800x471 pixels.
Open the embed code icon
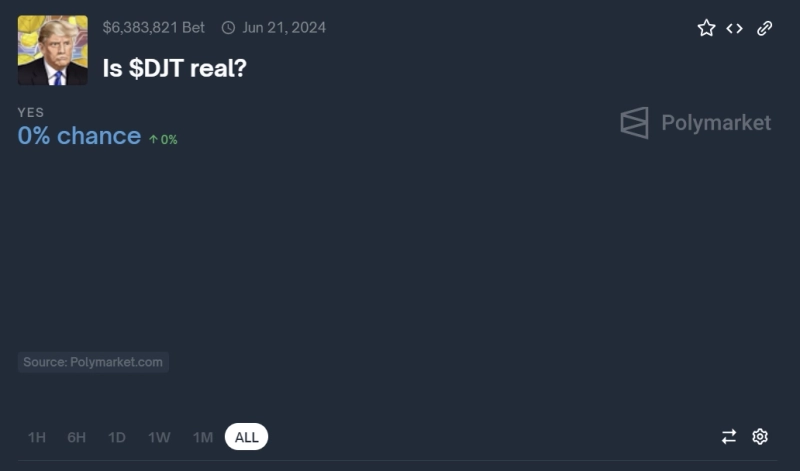click(x=735, y=28)
